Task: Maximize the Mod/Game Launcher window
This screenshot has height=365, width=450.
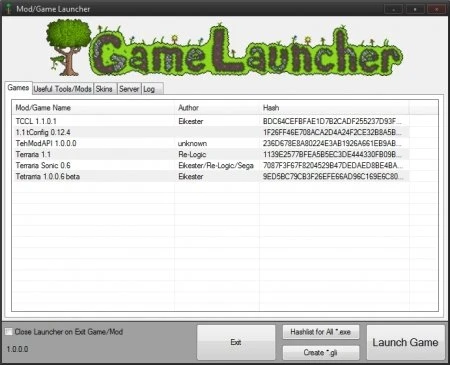Action: (415, 9)
